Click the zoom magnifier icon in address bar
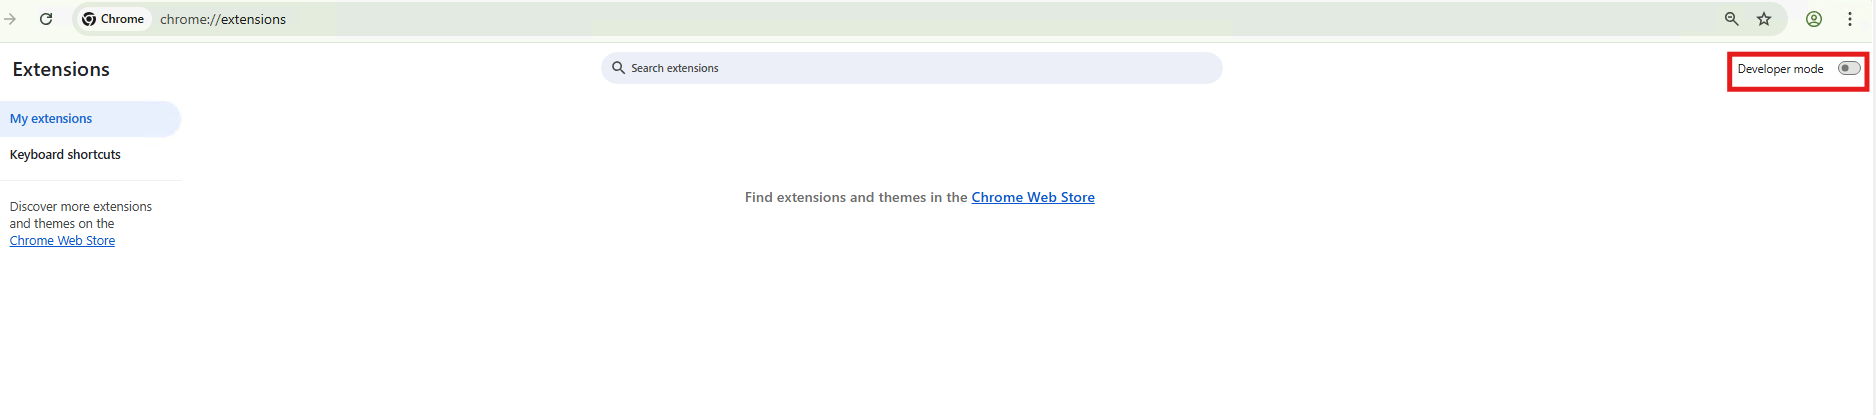Image resolution: width=1876 pixels, height=415 pixels. tap(1732, 19)
